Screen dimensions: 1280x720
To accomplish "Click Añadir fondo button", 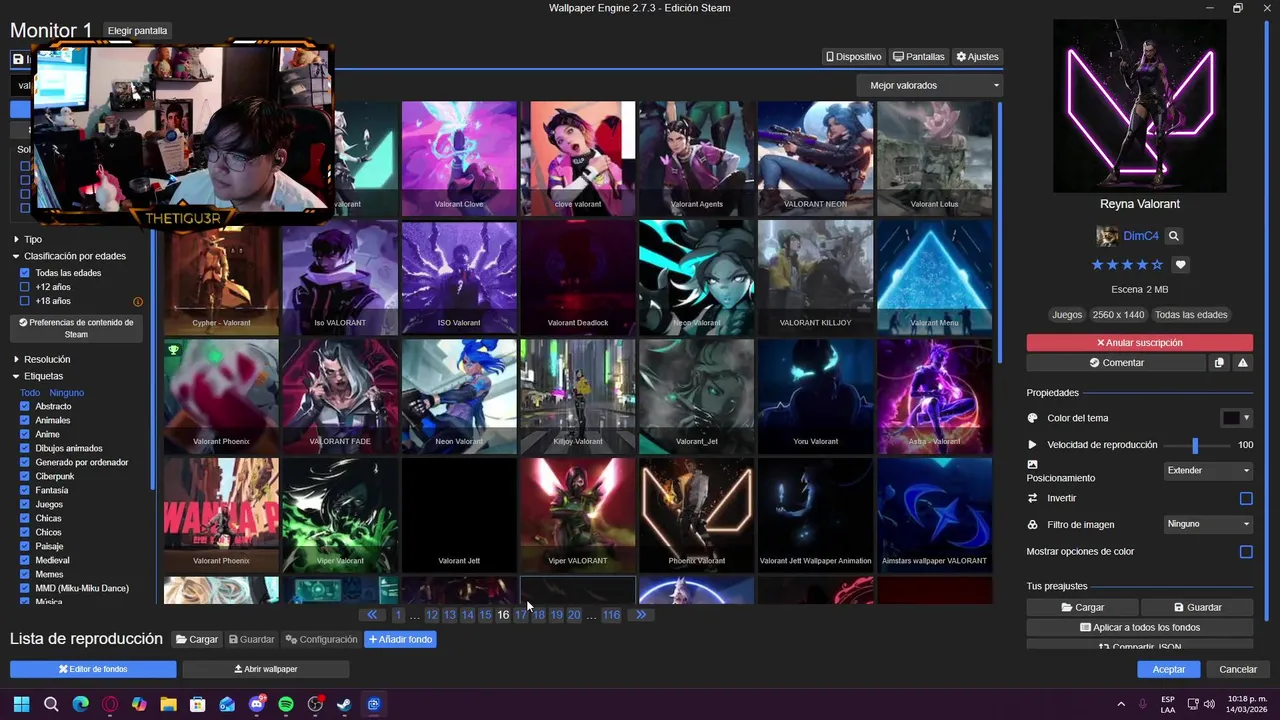I will point(400,640).
